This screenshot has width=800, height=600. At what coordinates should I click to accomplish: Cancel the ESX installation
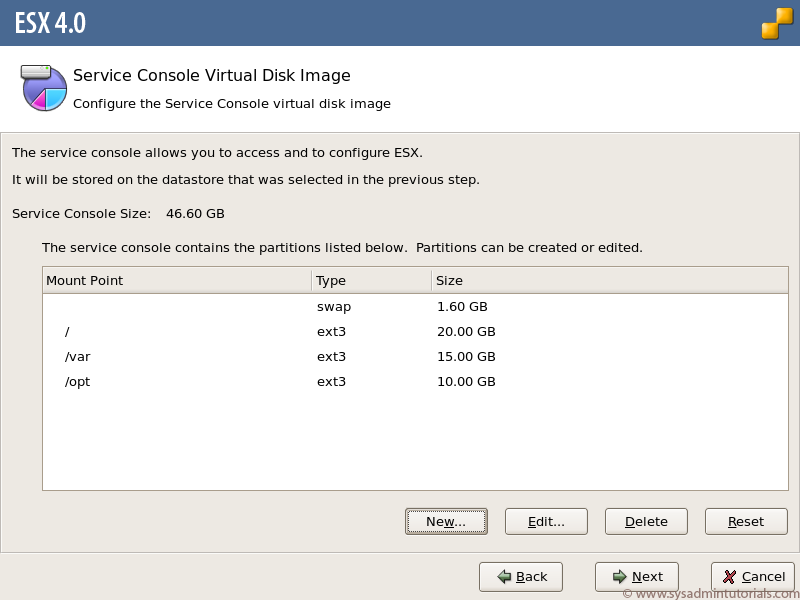click(x=753, y=577)
